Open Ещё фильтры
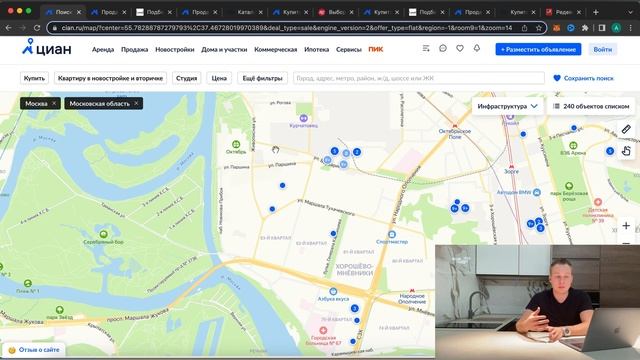The width and height of the screenshot is (640, 360). (262, 78)
